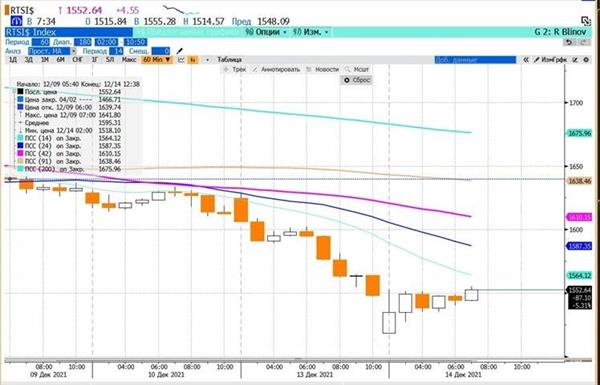Screen dimensions: 600x385
Task: Click the Таблица button
Action: pyautogui.click(x=229, y=60)
